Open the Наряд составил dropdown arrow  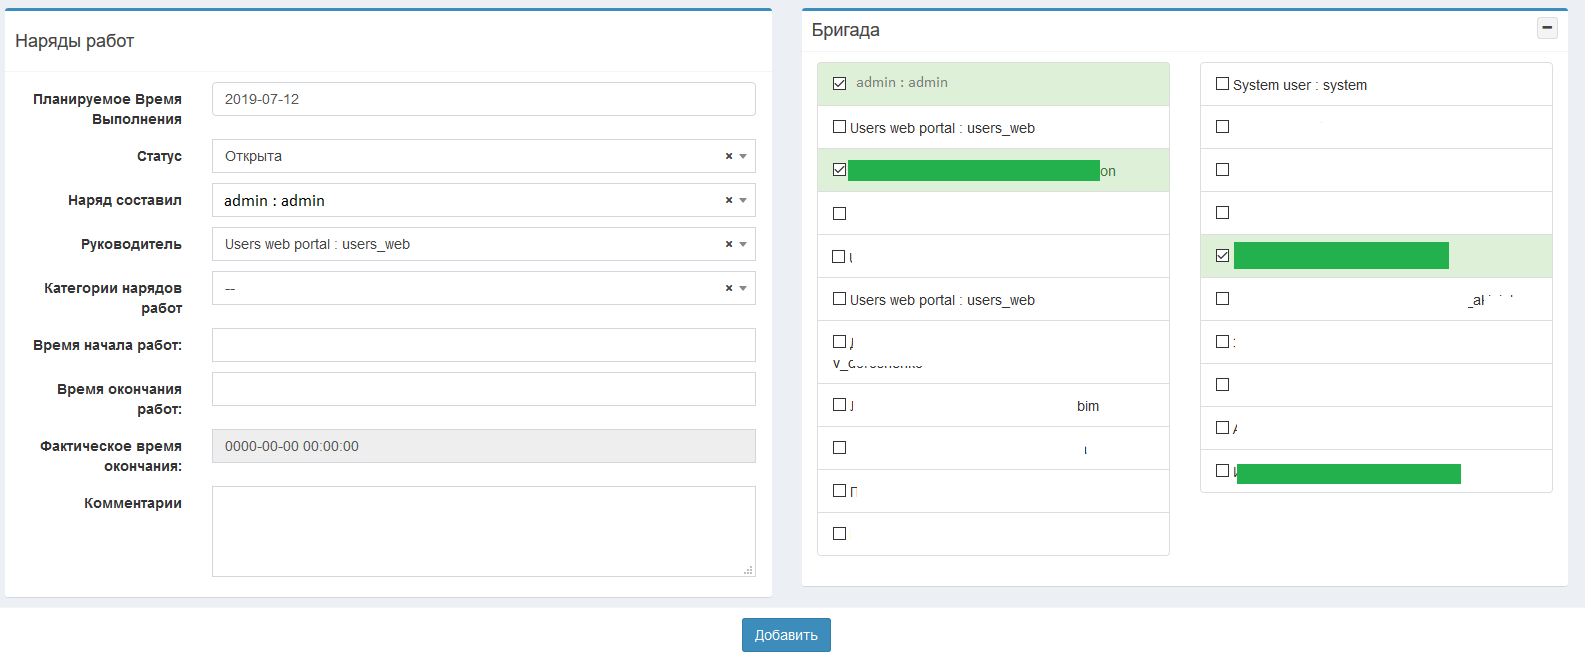click(743, 200)
